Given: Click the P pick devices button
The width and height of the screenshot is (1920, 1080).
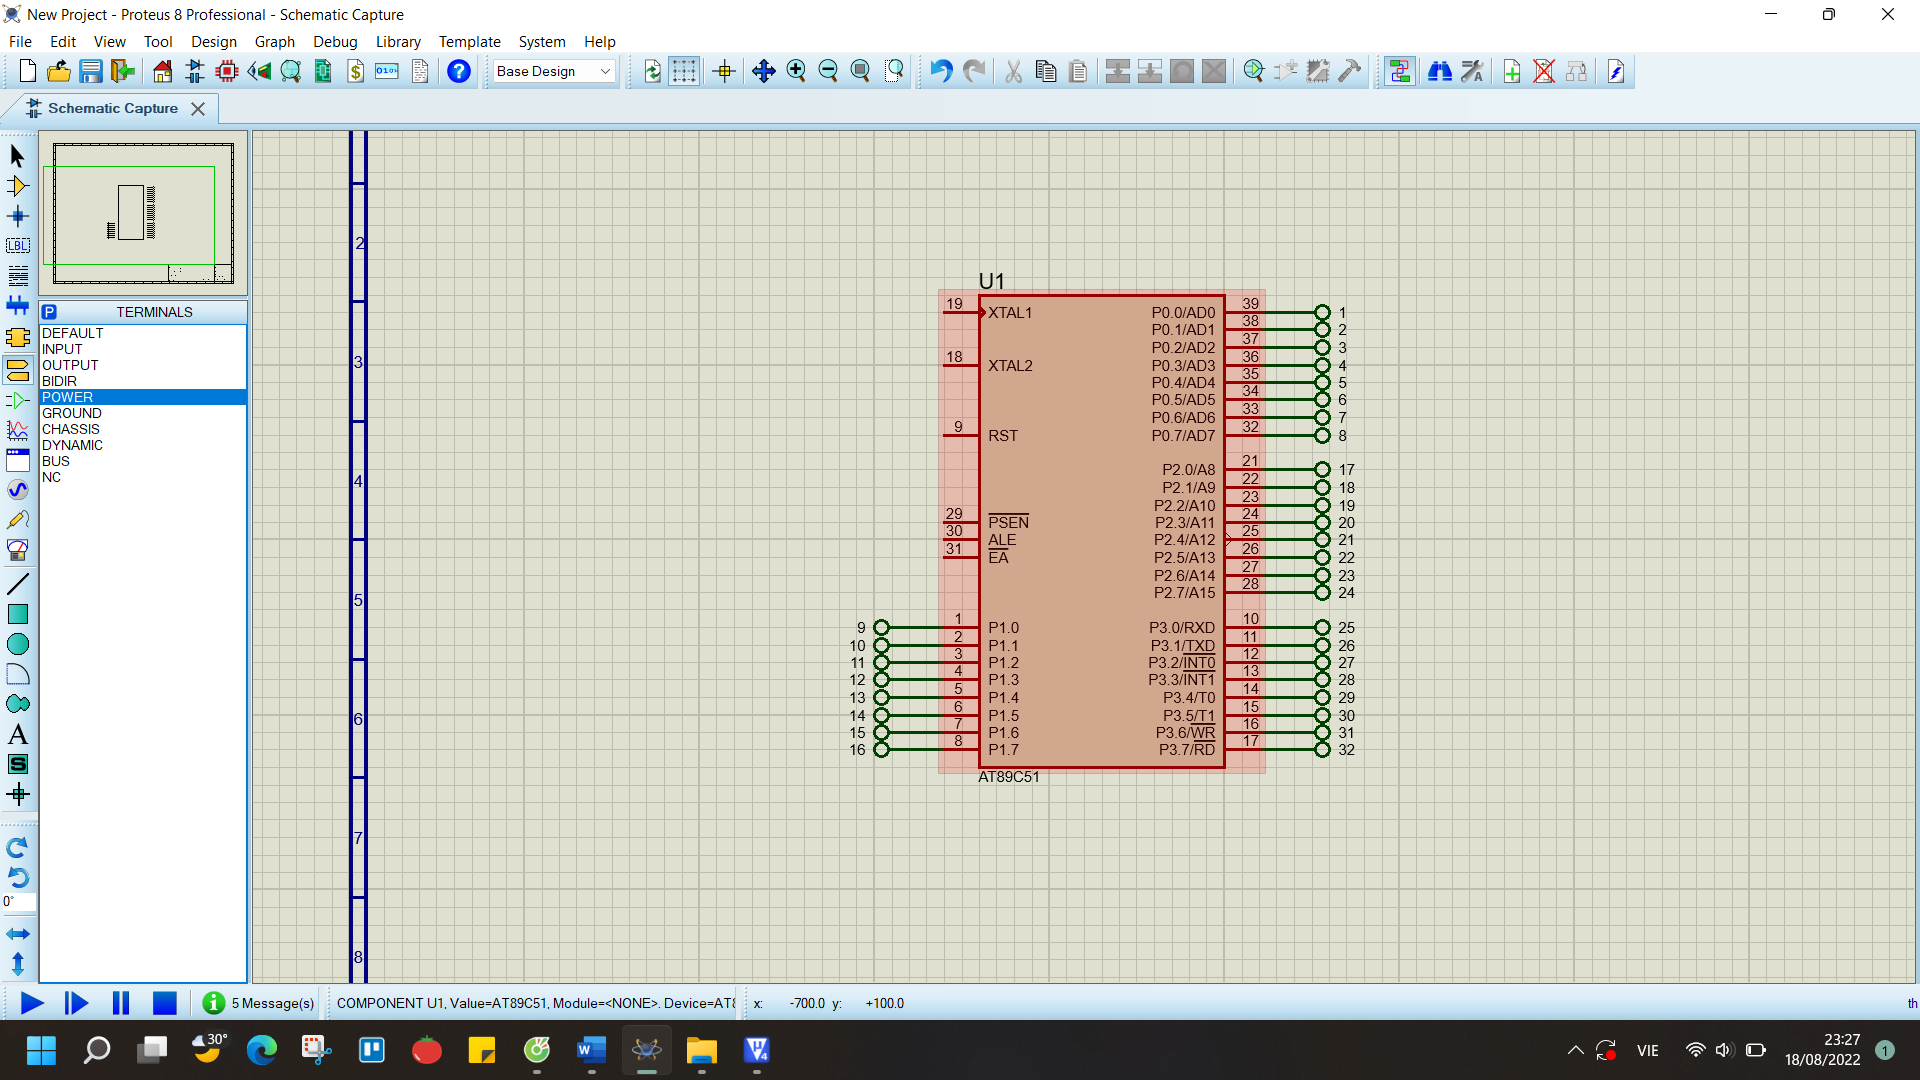Looking at the screenshot, I should click(x=50, y=312).
